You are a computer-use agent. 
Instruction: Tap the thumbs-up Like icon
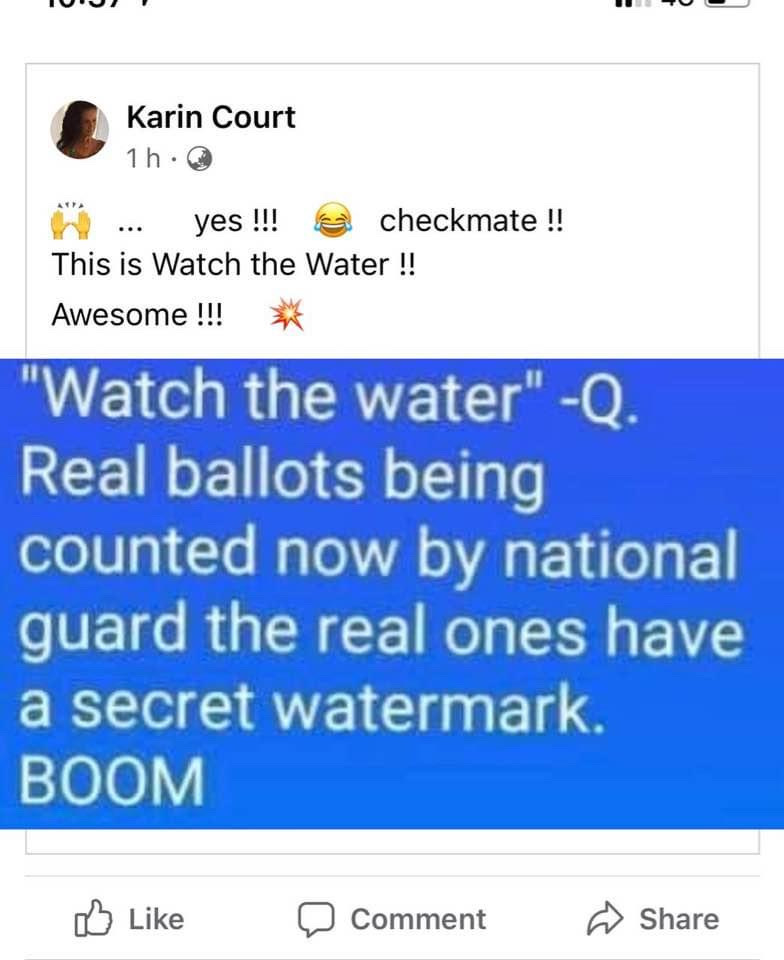point(93,918)
